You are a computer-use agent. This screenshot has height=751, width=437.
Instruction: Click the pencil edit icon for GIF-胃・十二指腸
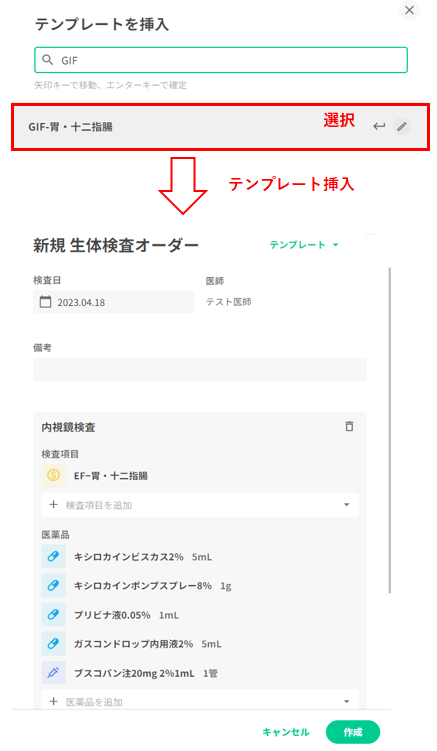[x=402, y=127]
